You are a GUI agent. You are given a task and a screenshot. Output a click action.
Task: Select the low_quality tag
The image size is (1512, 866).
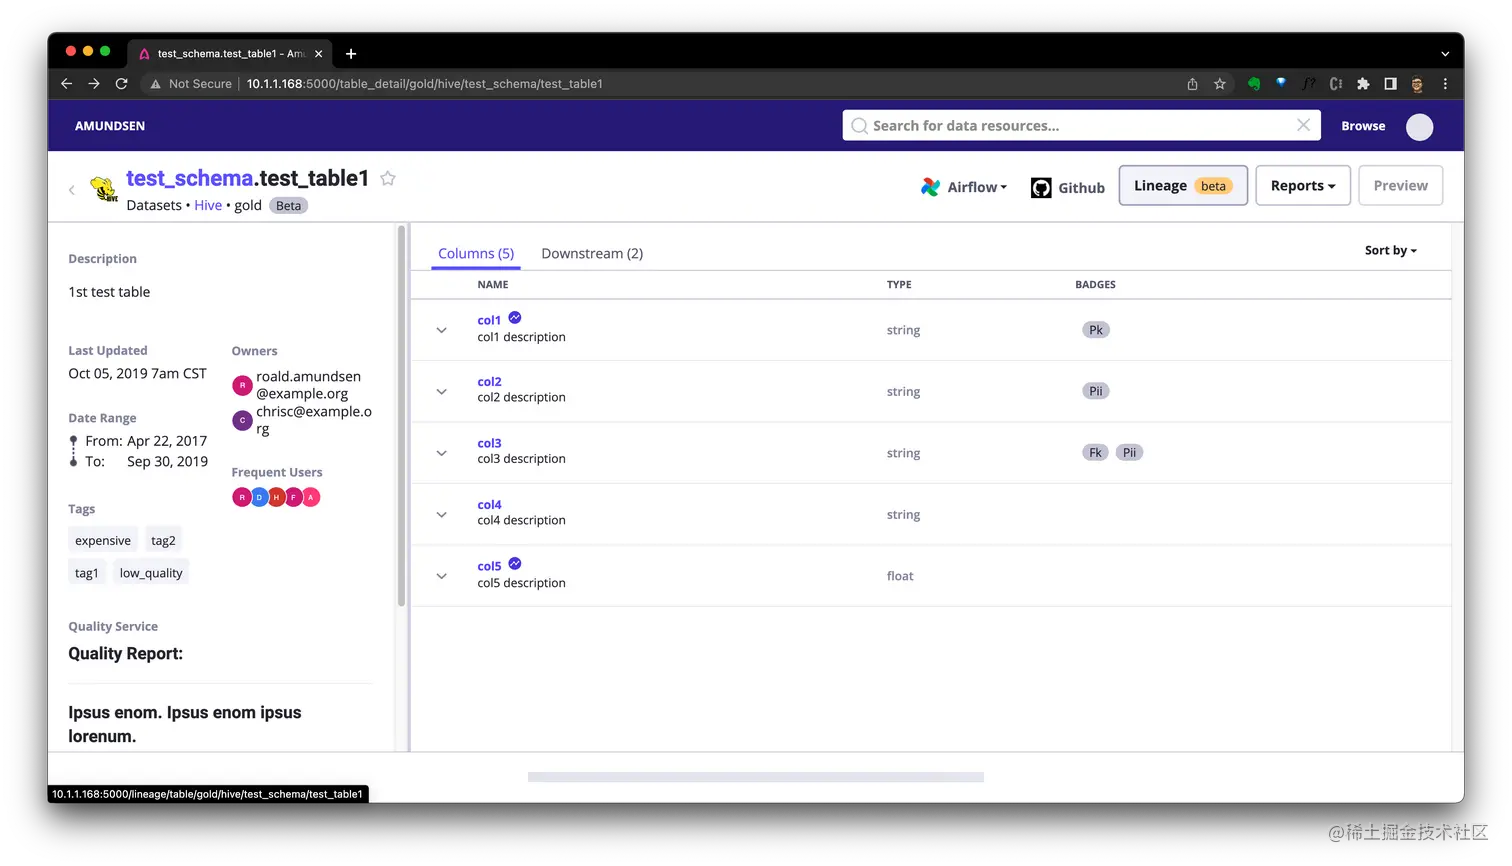tap(151, 573)
